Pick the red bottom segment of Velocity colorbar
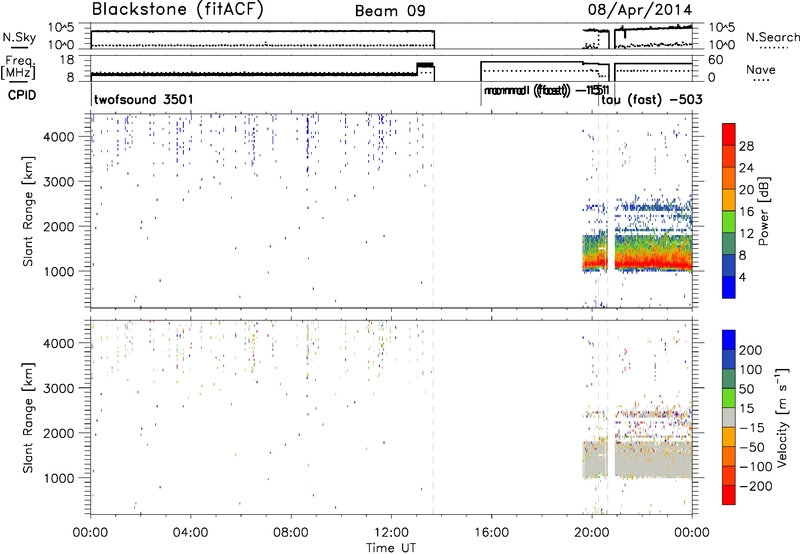The image size is (800, 554). pos(729,495)
